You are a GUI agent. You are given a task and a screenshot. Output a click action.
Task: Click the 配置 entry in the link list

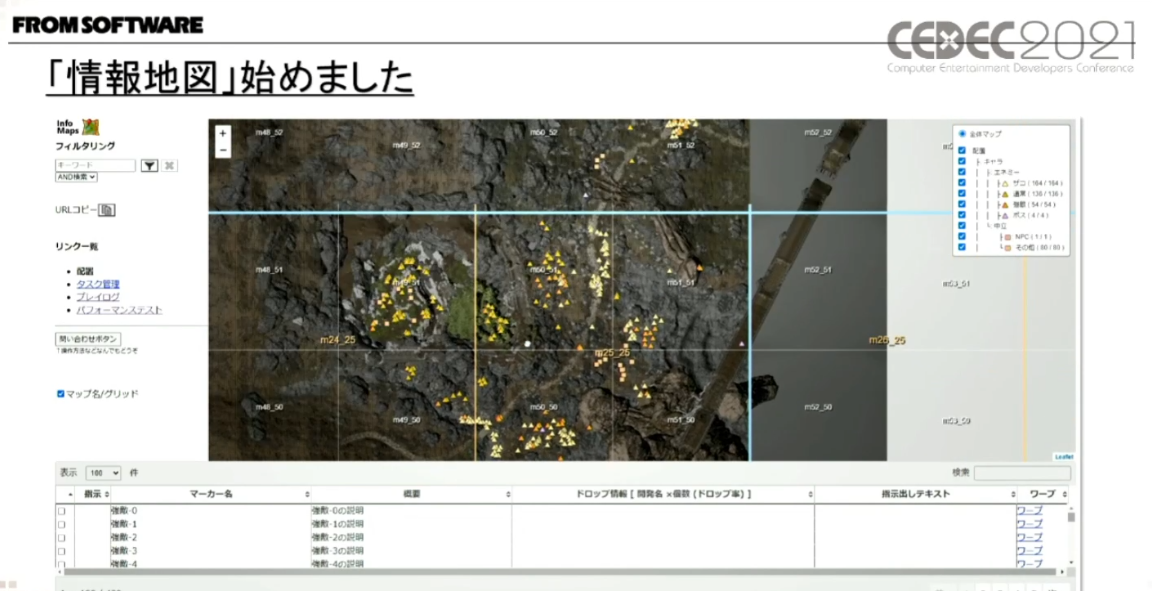[x=84, y=271]
